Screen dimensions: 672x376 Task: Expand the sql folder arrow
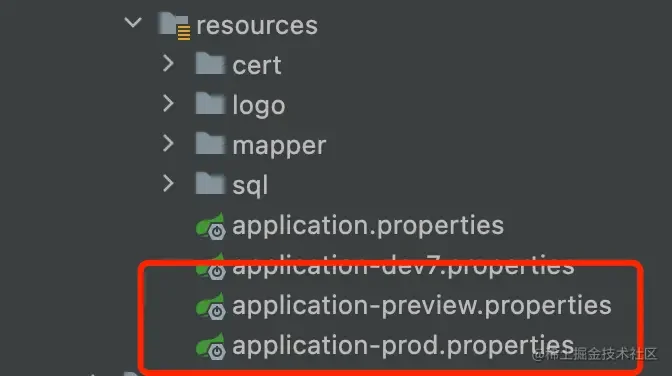pyautogui.click(x=168, y=183)
